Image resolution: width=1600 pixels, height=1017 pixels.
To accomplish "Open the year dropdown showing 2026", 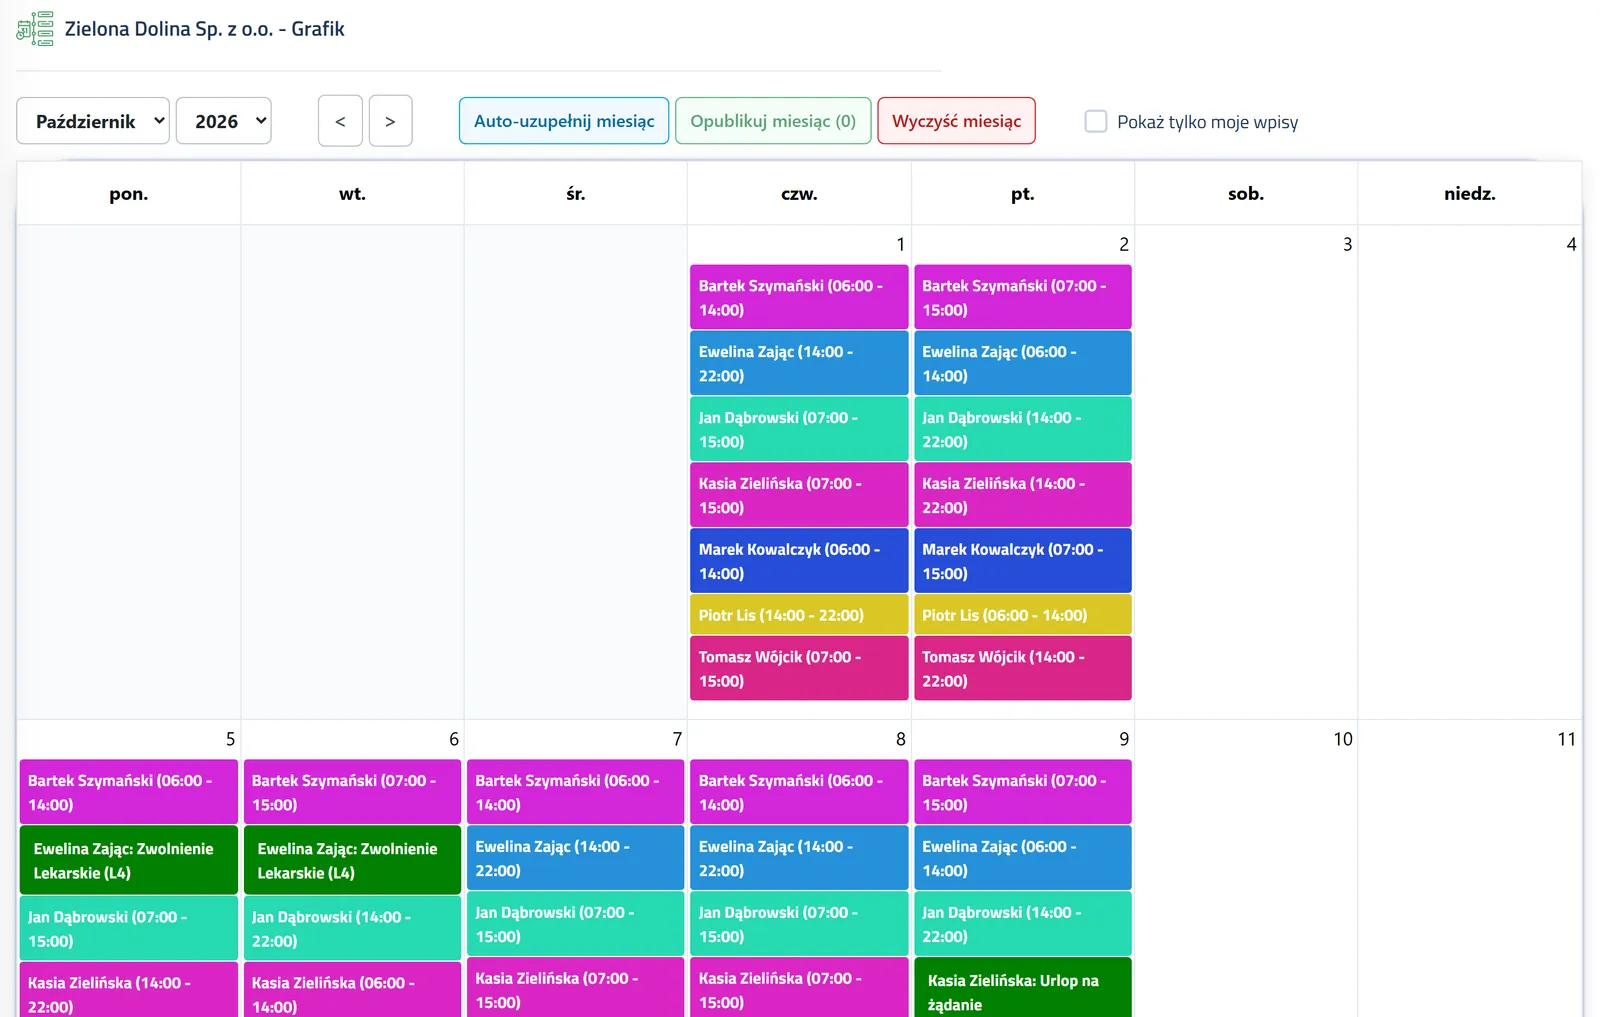I will point(224,121).
